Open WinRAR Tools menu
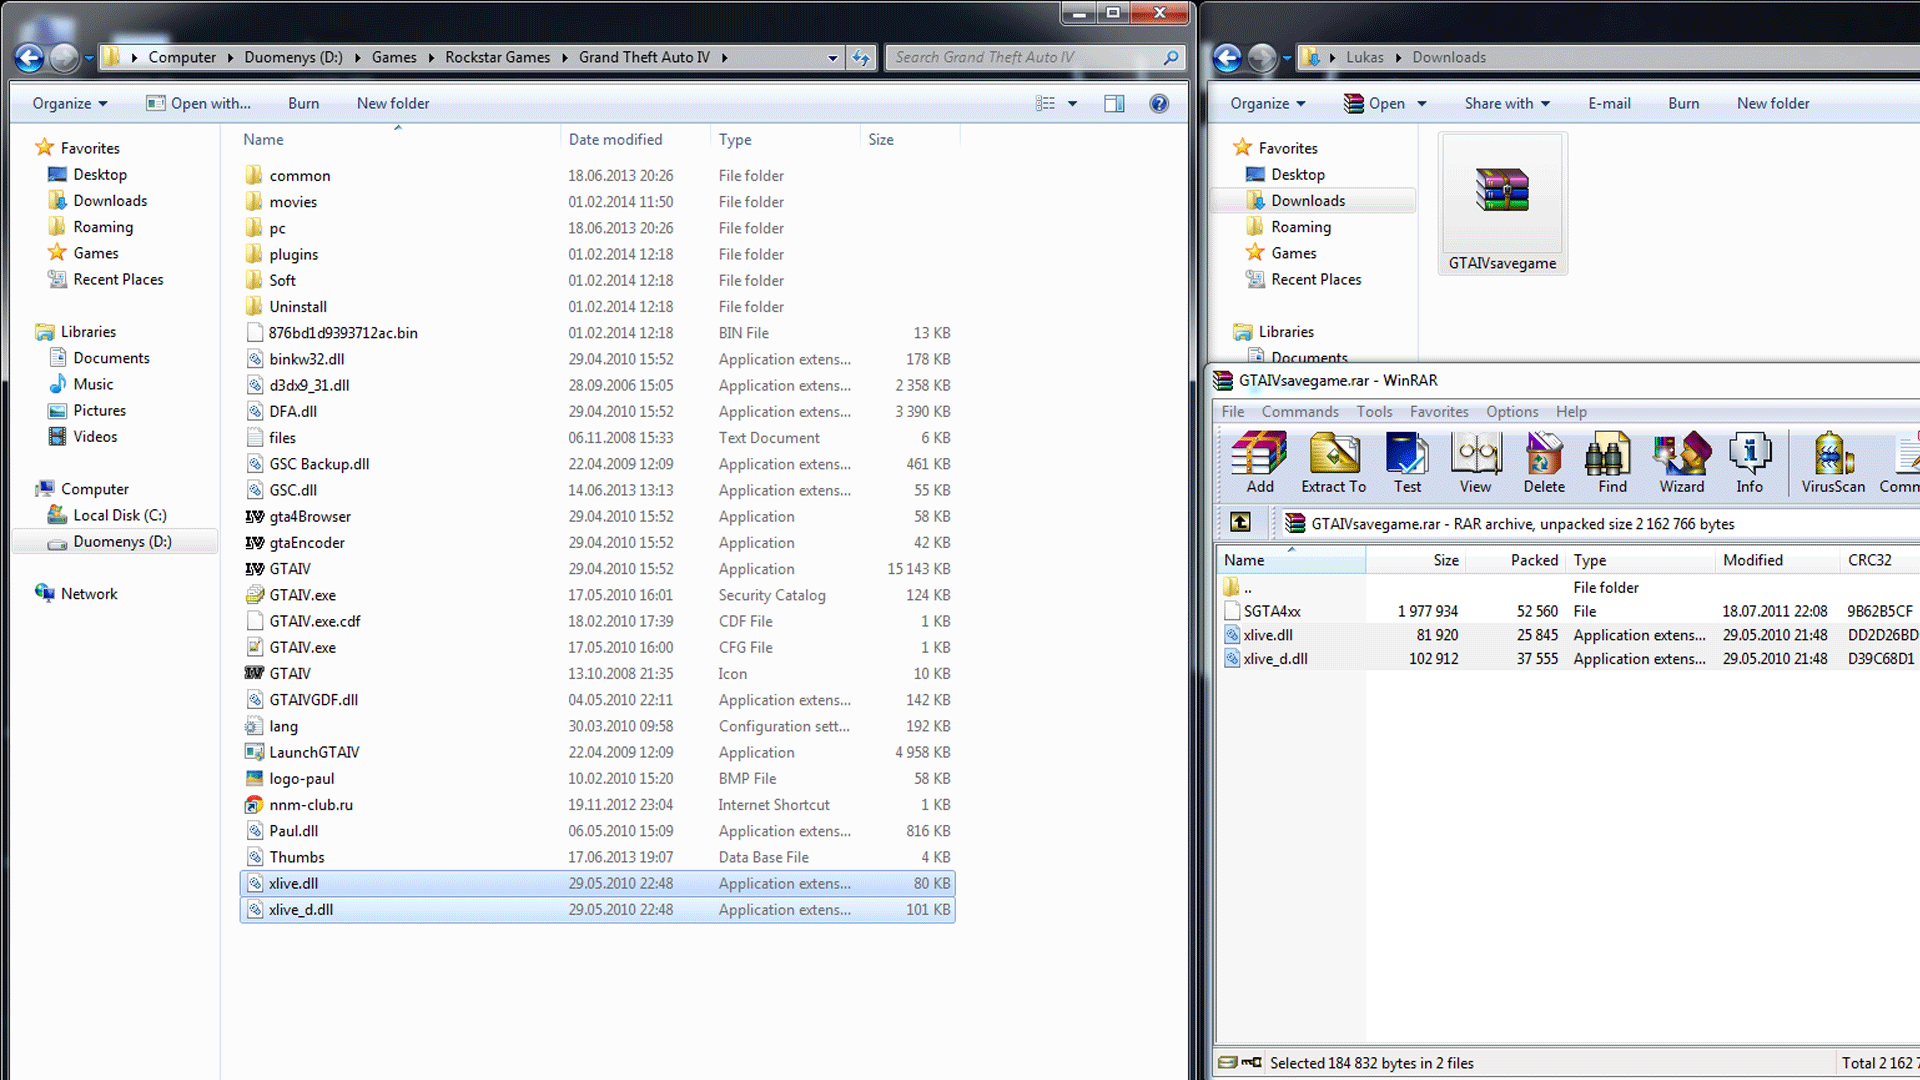The width and height of the screenshot is (1920, 1080). (1374, 411)
